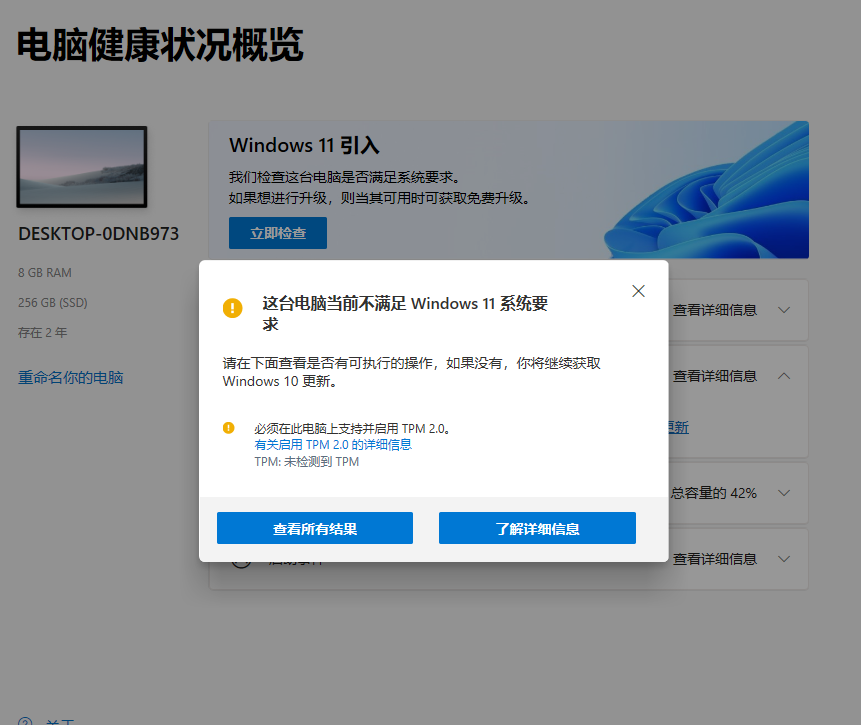The image size is (861, 725).
Task: Close the Windows 11 requirements dialog
Action: click(x=638, y=291)
